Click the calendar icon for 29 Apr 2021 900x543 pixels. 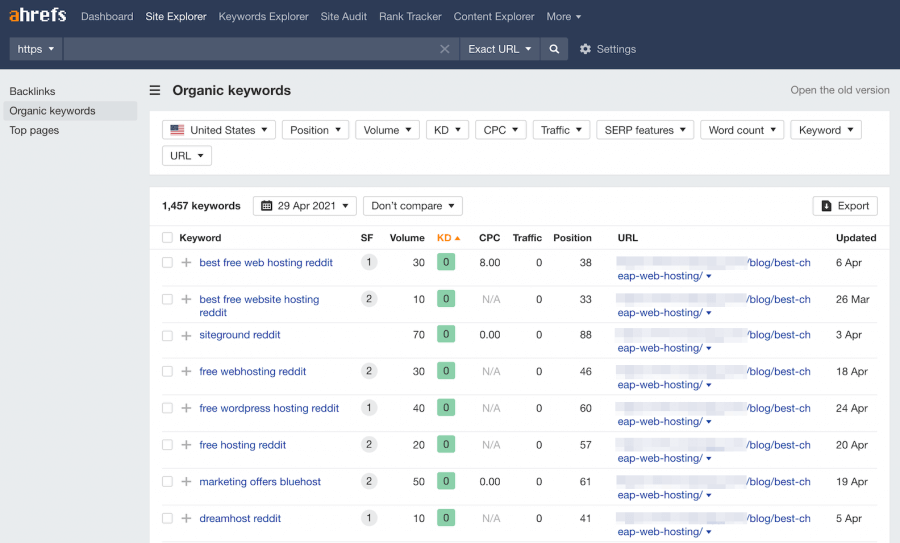pyautogui.click(x=266, y=205)
